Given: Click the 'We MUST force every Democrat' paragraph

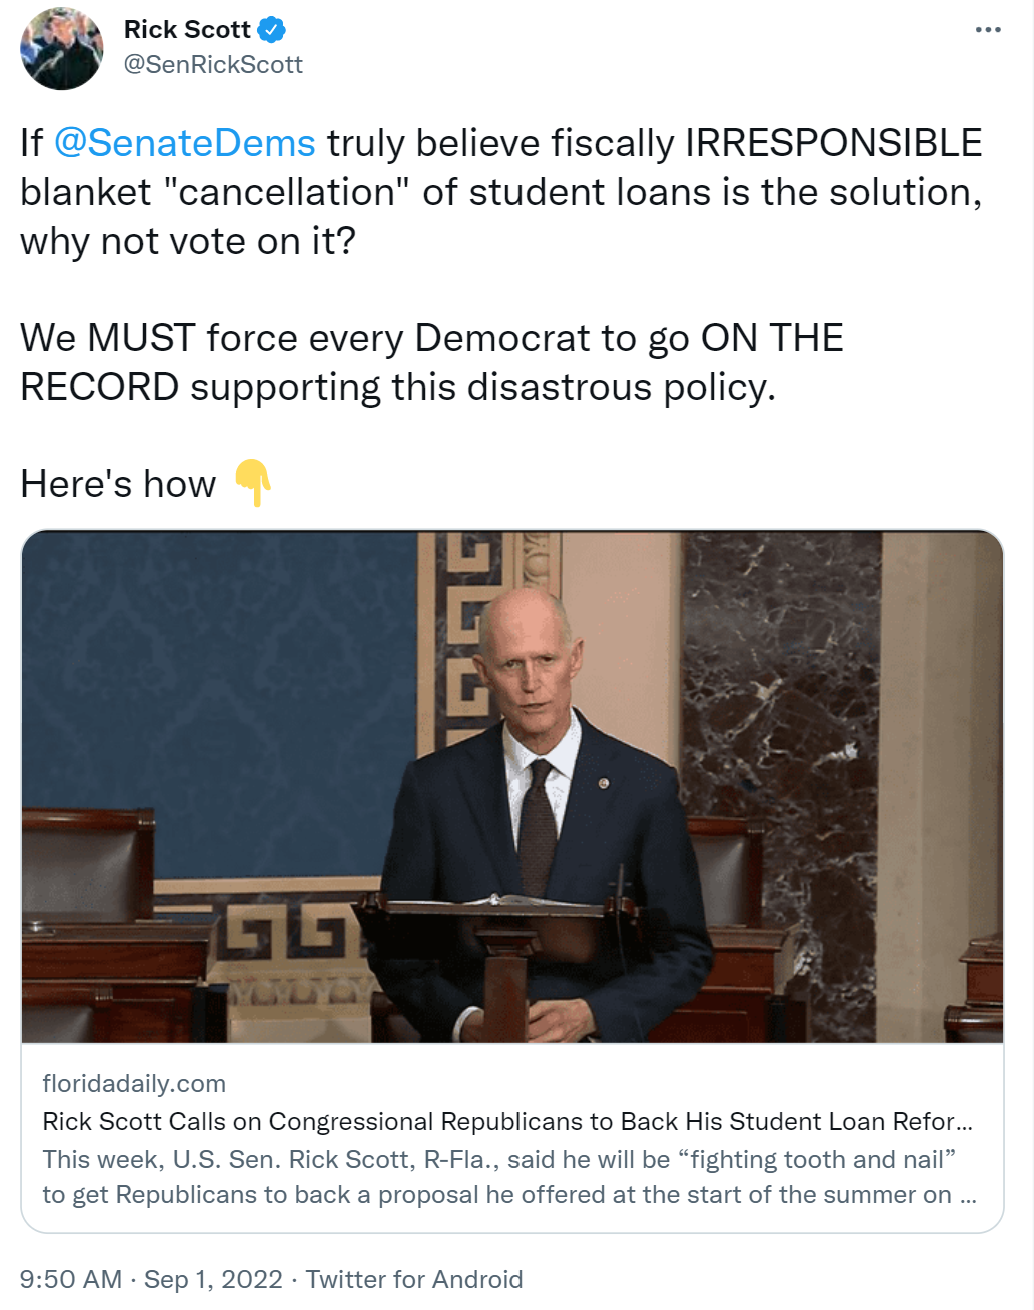Looking at the screenshot, I should [x=432, y=362].
